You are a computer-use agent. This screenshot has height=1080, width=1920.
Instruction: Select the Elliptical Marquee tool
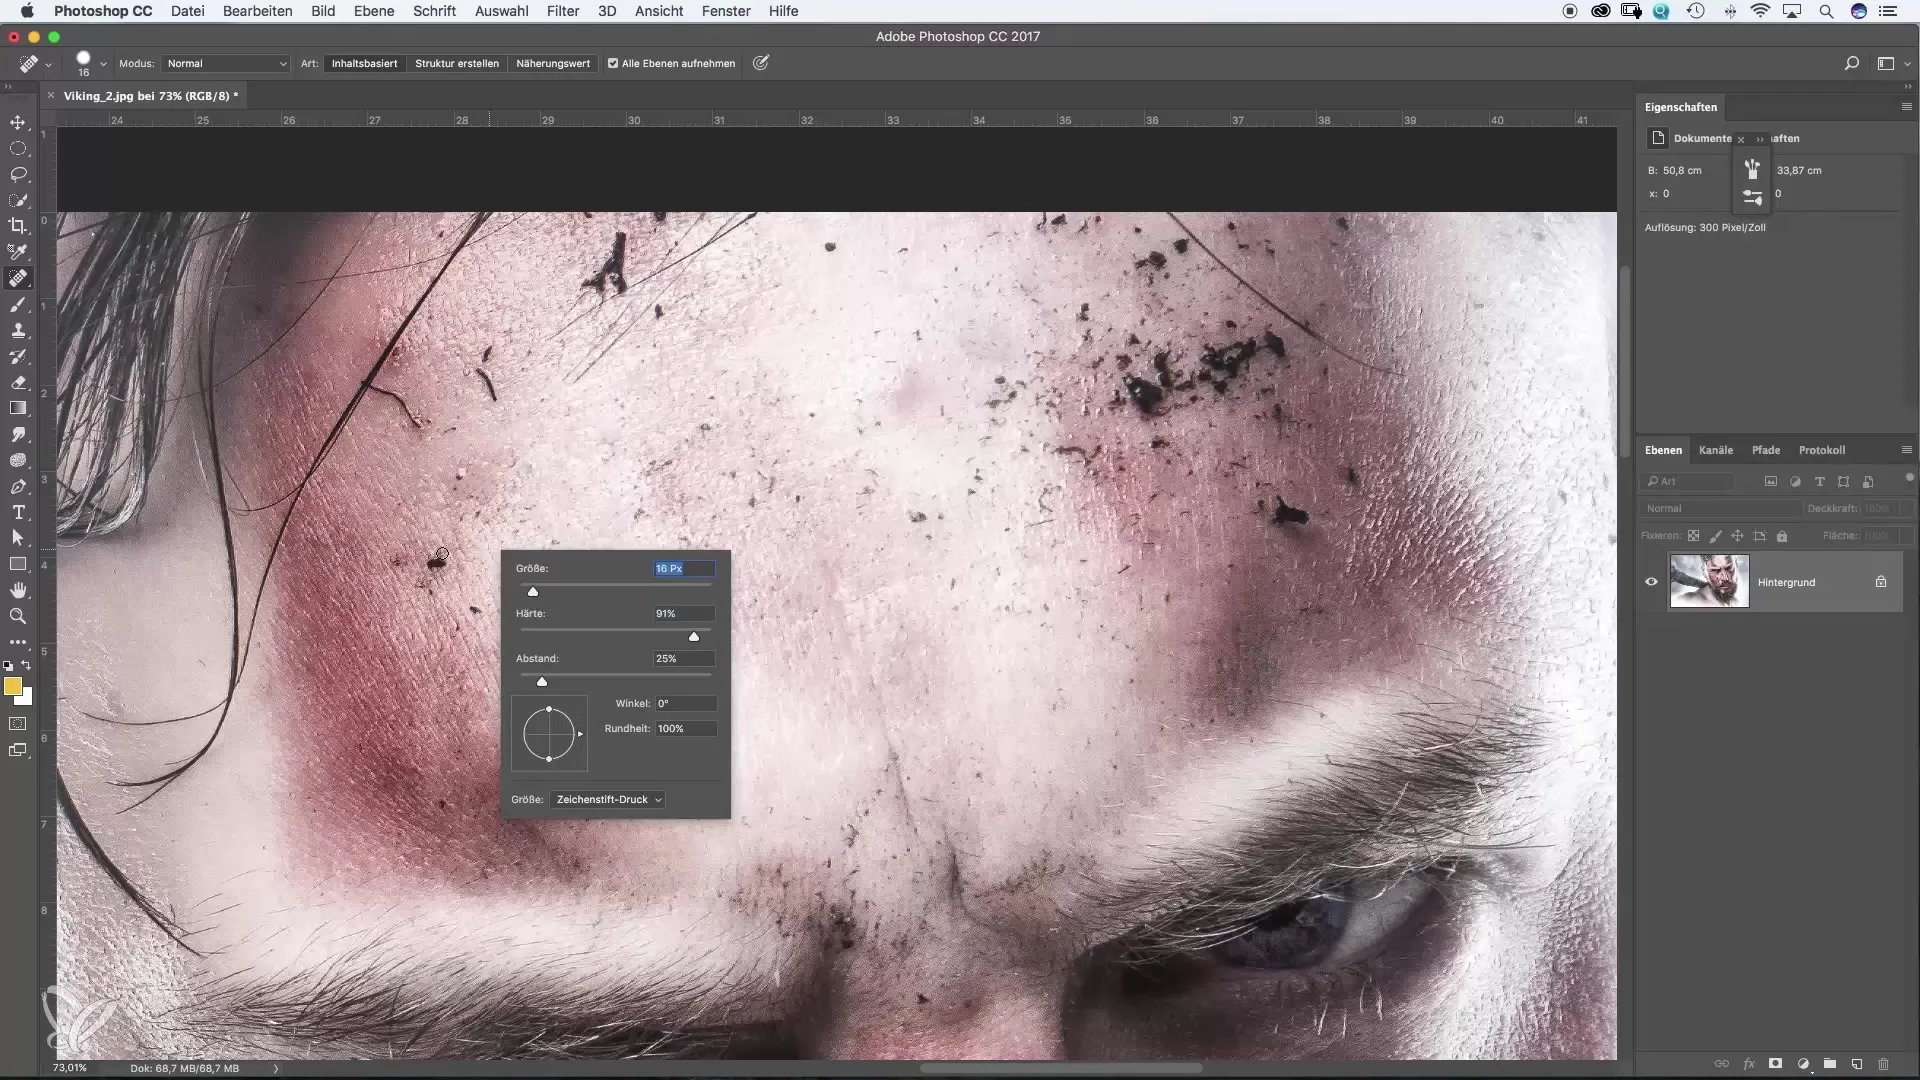[18, 148]
